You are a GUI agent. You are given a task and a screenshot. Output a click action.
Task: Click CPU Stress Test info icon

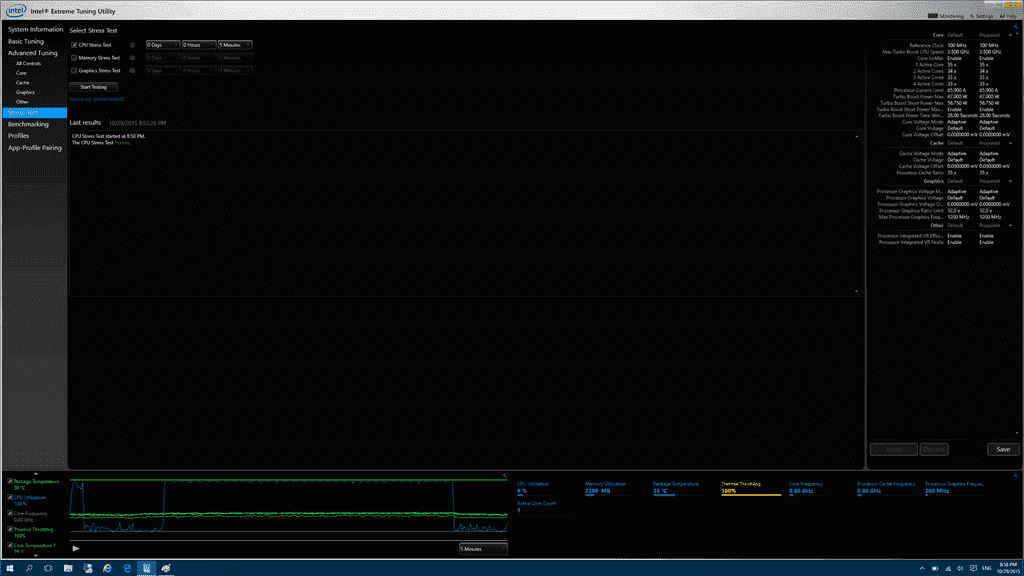(x=133, y=45)
